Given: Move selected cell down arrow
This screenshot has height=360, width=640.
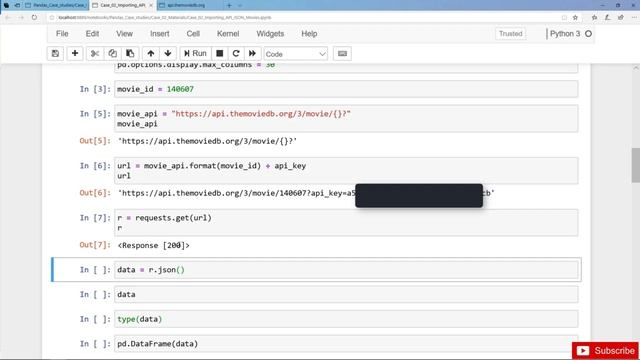Looking at the screenshot, I should (x=168, y=53).
